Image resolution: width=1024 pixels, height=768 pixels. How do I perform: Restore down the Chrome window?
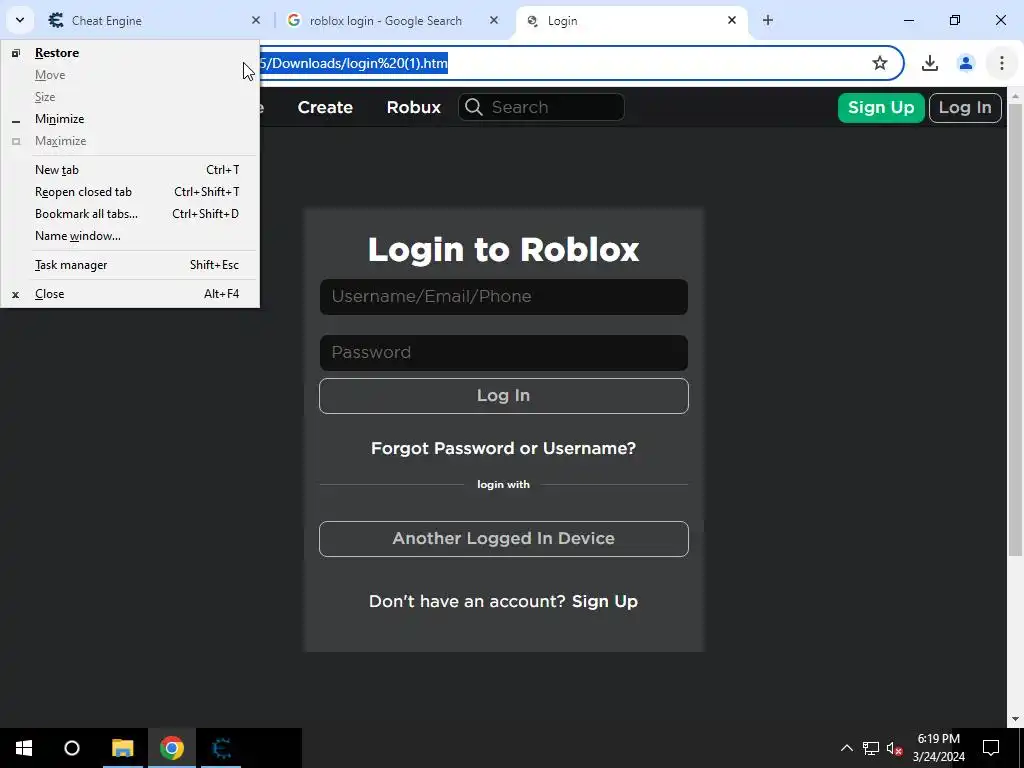(x=955, y=20)
